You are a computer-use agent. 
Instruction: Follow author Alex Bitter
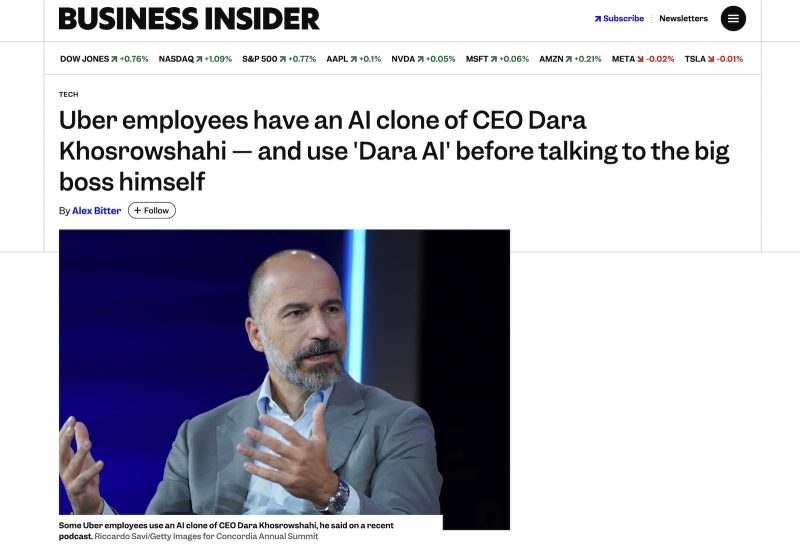coord(152,211)
